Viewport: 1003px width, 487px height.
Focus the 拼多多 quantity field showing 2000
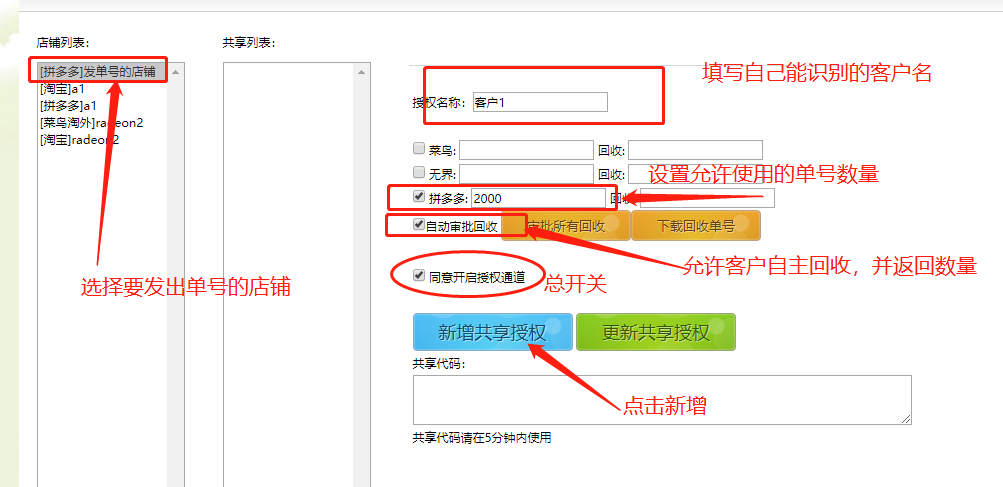tap(537, 198)
